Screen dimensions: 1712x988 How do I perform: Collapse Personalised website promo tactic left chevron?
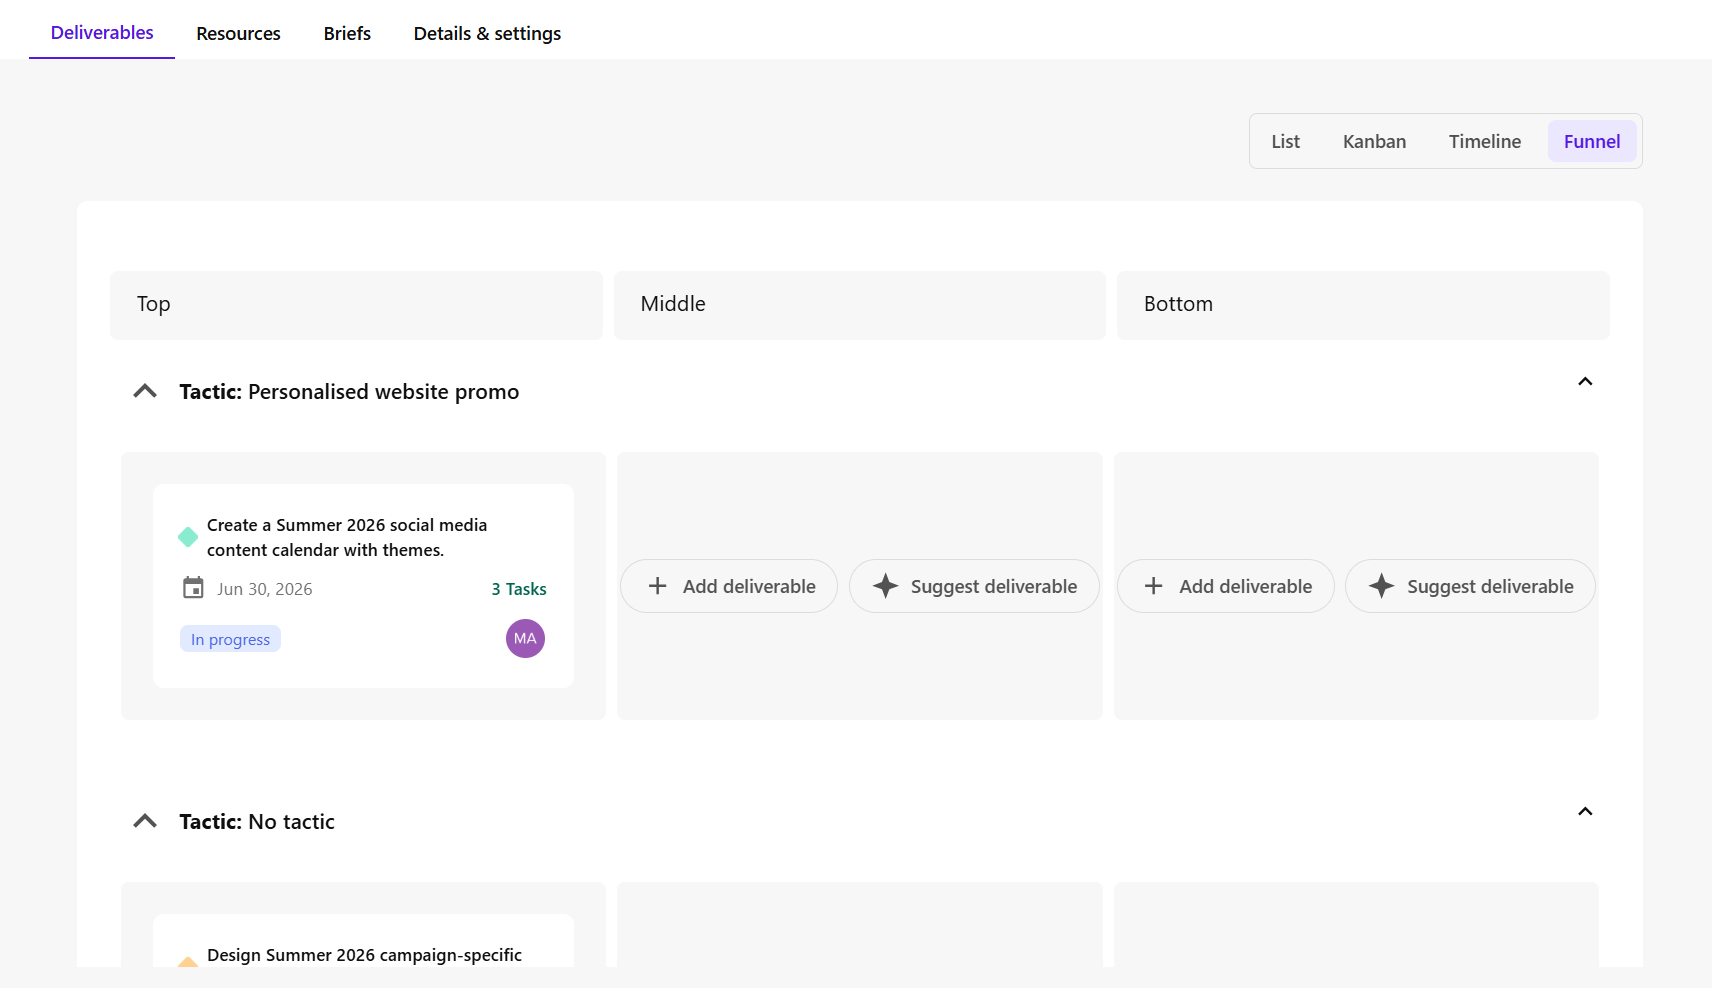145,391
